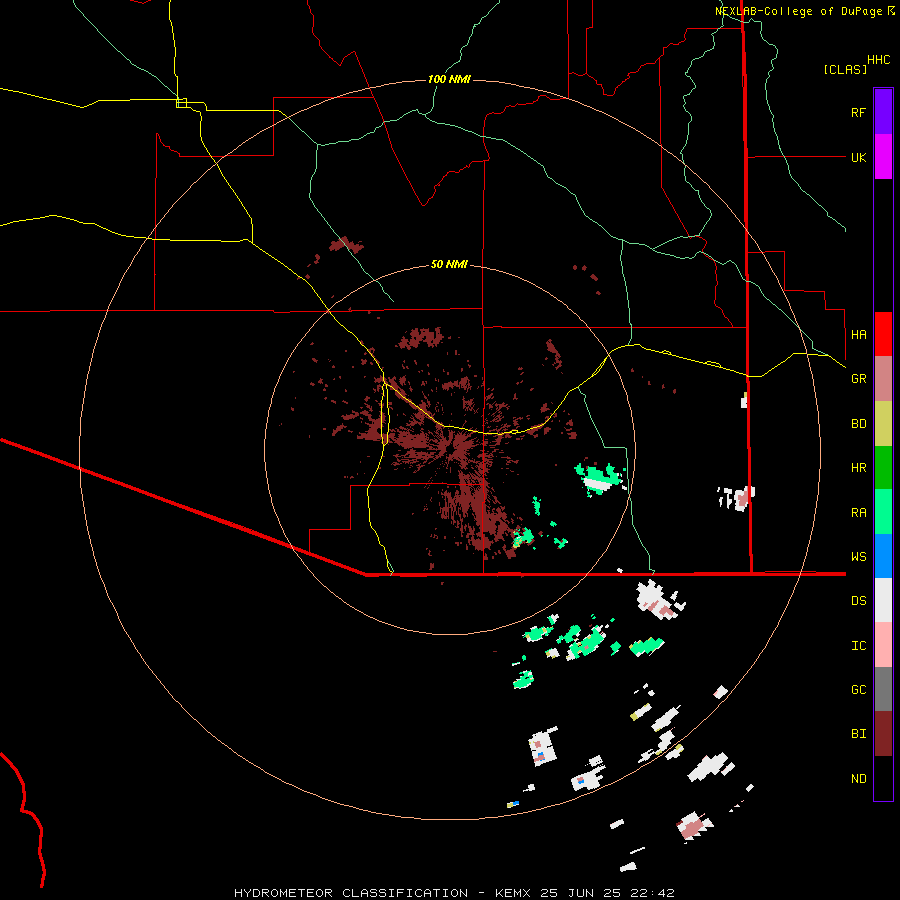Viewport: 900px width, 900px height.
Task: Click the gray GC ground clutter swatch
Action: (883, 689)
